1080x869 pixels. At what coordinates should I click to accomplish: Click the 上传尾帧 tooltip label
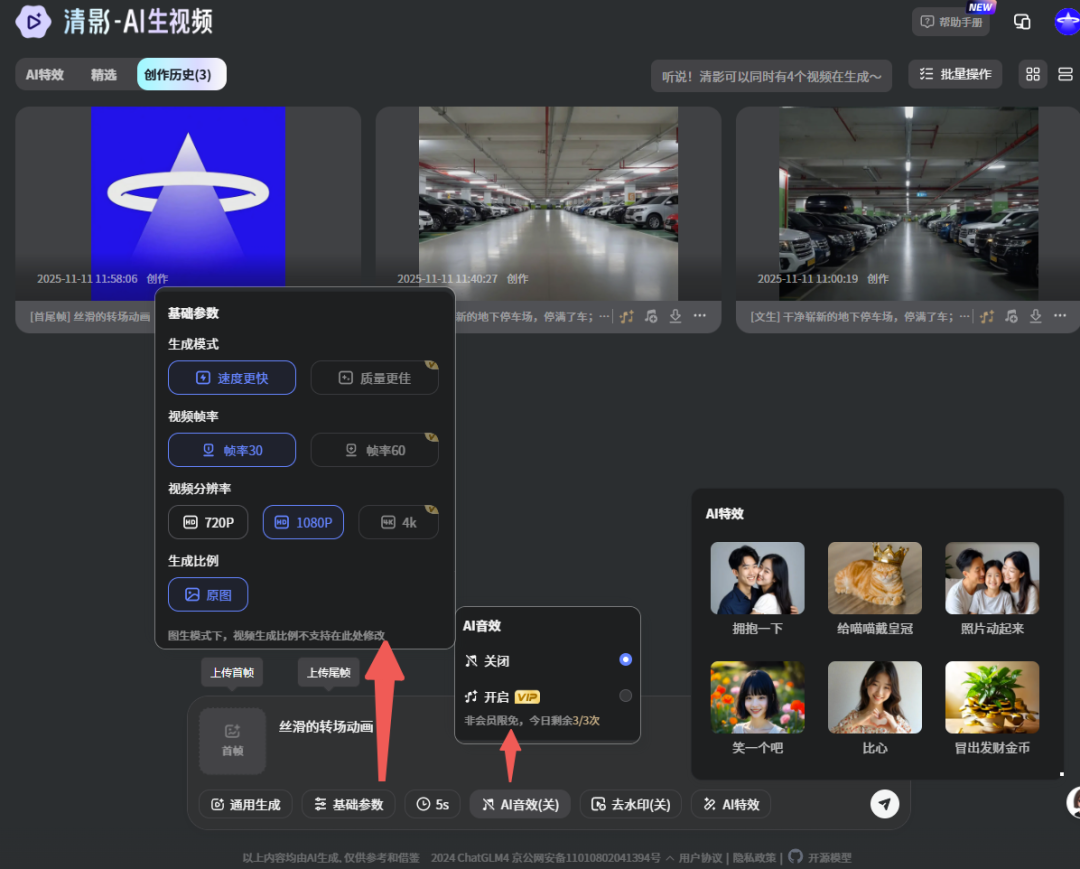329,672
